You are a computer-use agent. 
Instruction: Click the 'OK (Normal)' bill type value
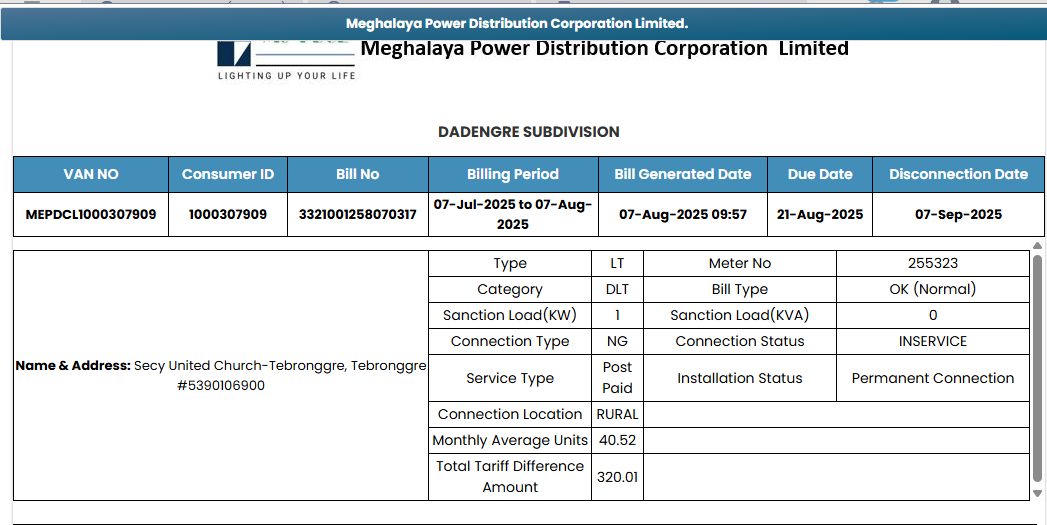[933, 290]
